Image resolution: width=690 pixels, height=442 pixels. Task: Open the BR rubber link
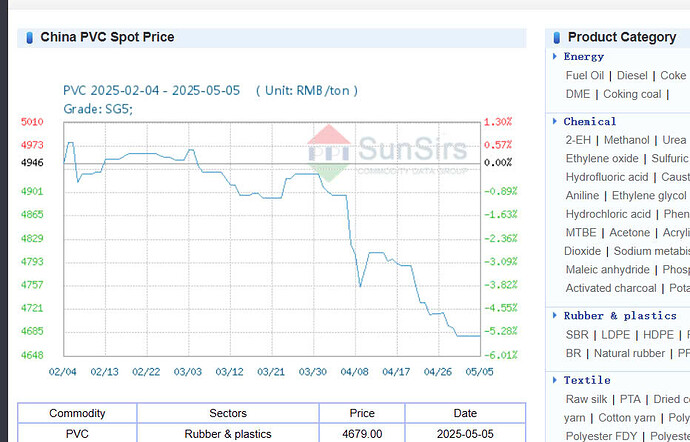(573, 353)
